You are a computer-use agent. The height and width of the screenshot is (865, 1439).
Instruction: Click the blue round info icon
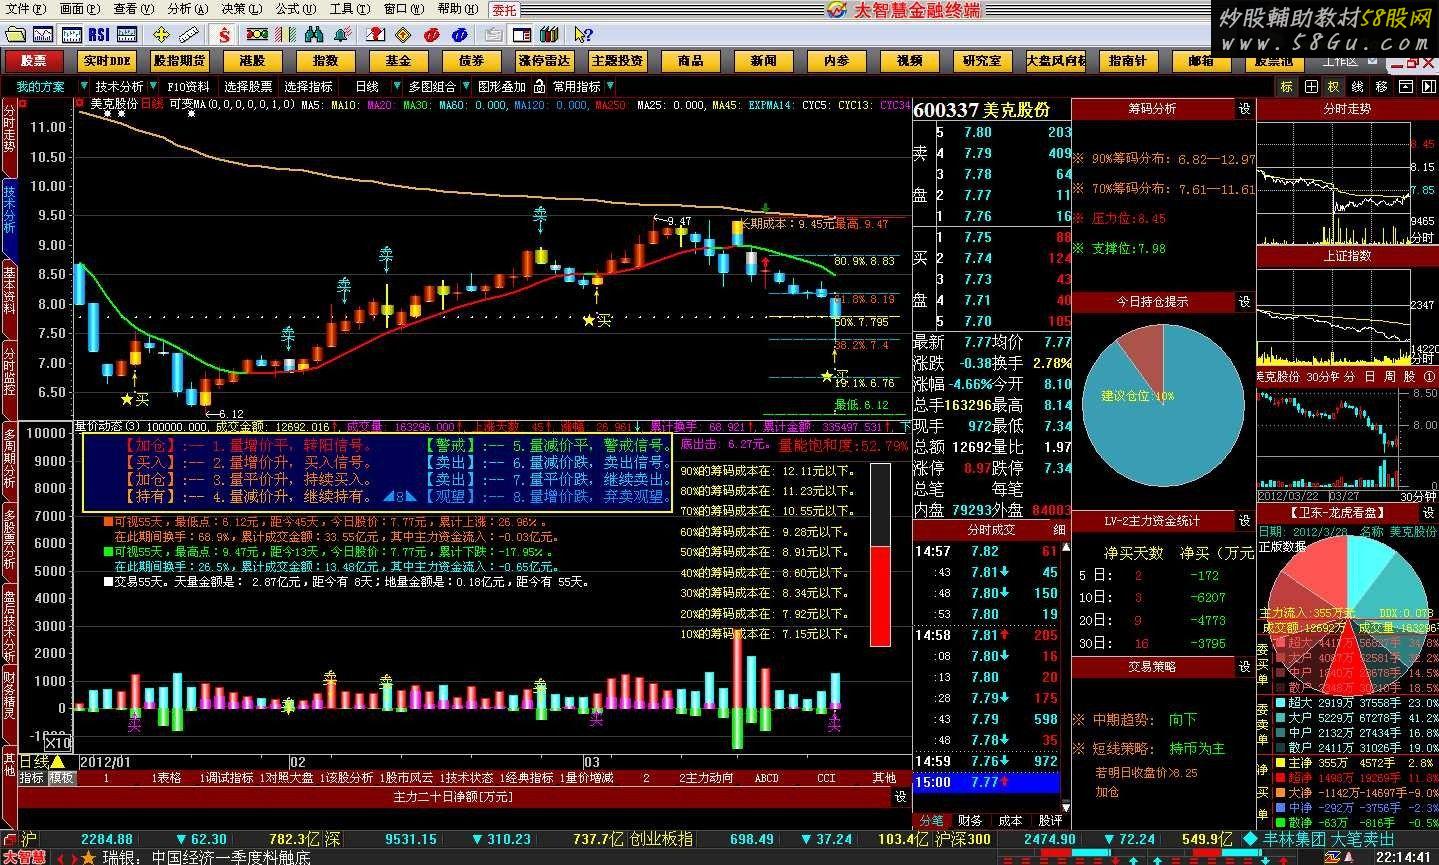(459, 34)
